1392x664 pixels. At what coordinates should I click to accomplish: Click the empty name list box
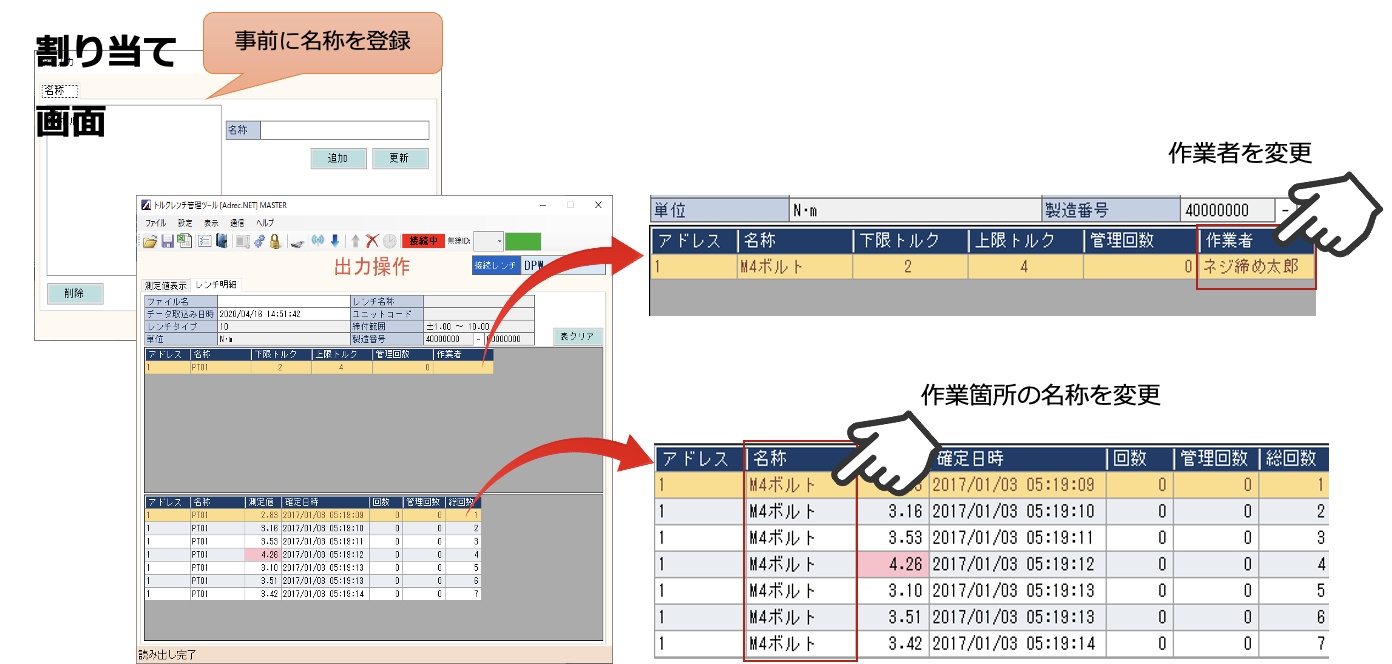pos(133,190)
